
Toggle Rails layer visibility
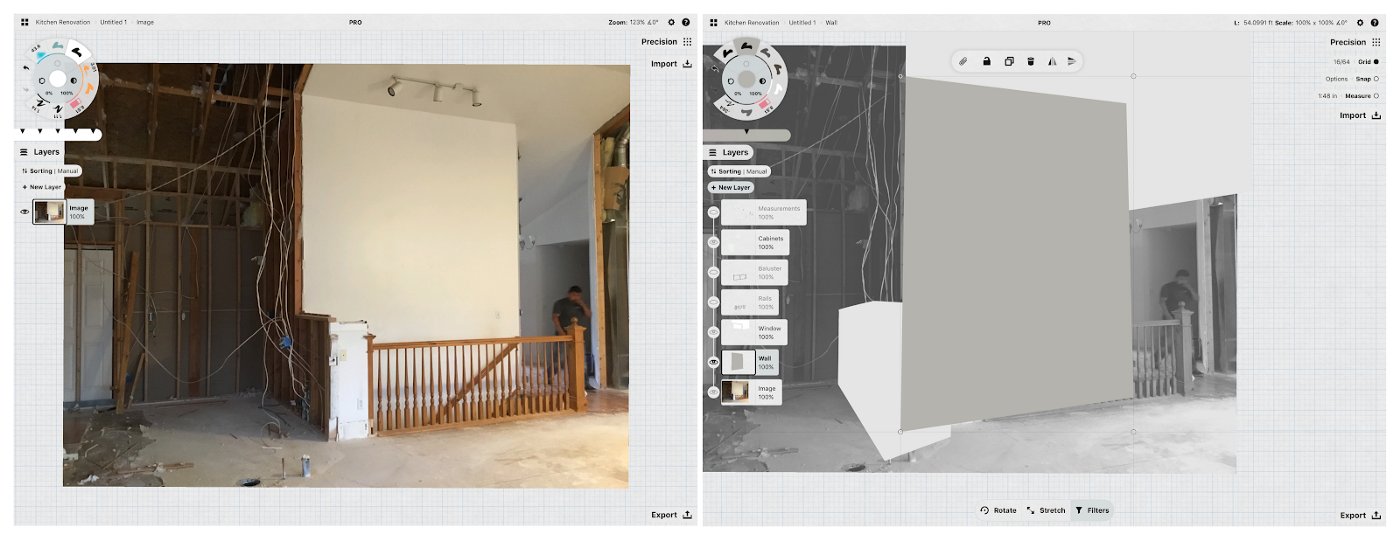[x=714, y=302]
